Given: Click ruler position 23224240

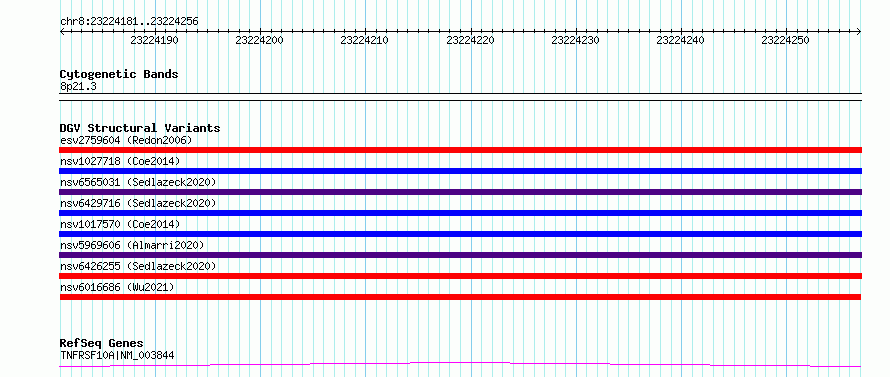Looking at the screenshot, I should tap(681, 40).
